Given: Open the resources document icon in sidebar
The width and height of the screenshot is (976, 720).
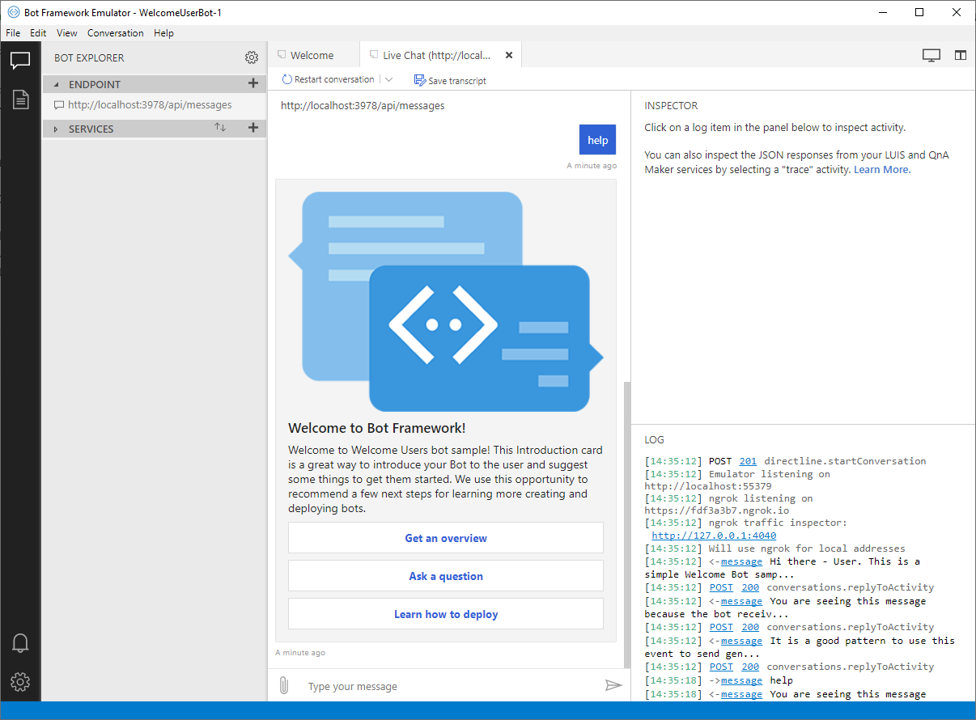Looking at the screenshot, I should pyautogui.click(x=20, y=99).
